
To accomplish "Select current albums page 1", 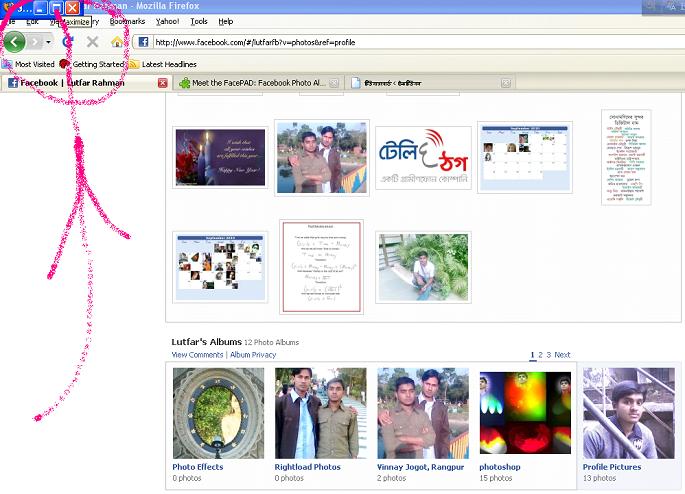I will [532, 355].
